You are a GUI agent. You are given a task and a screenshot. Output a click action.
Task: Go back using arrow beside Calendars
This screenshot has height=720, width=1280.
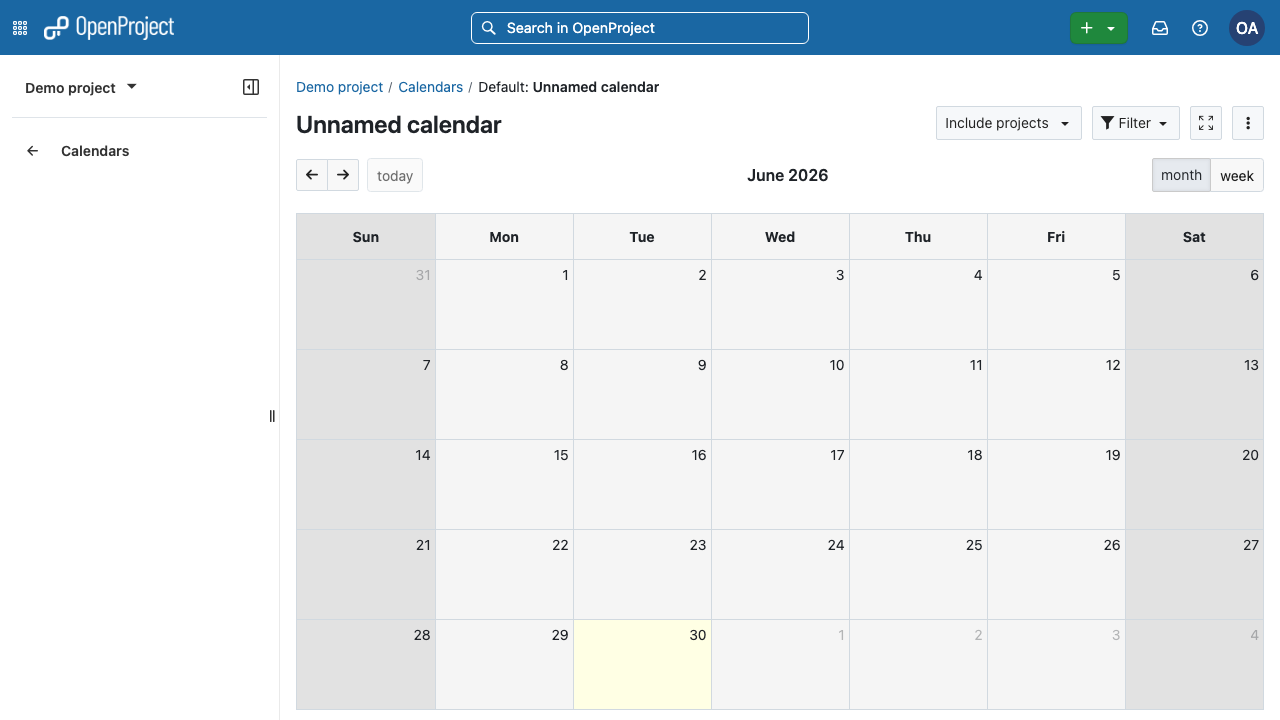pos(33,151)
